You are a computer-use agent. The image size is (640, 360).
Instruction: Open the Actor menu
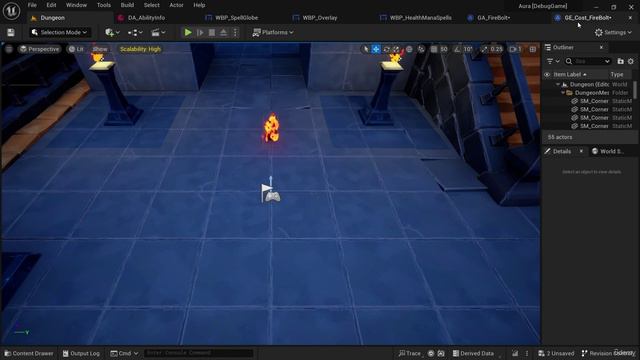pos(176,5)
